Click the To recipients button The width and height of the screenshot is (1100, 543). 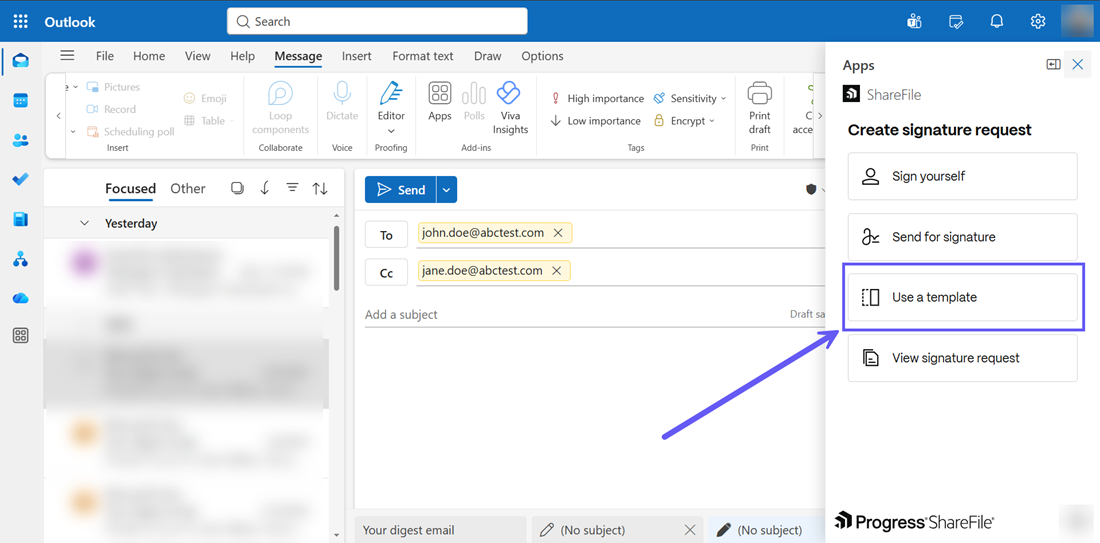tap(387, 235)
